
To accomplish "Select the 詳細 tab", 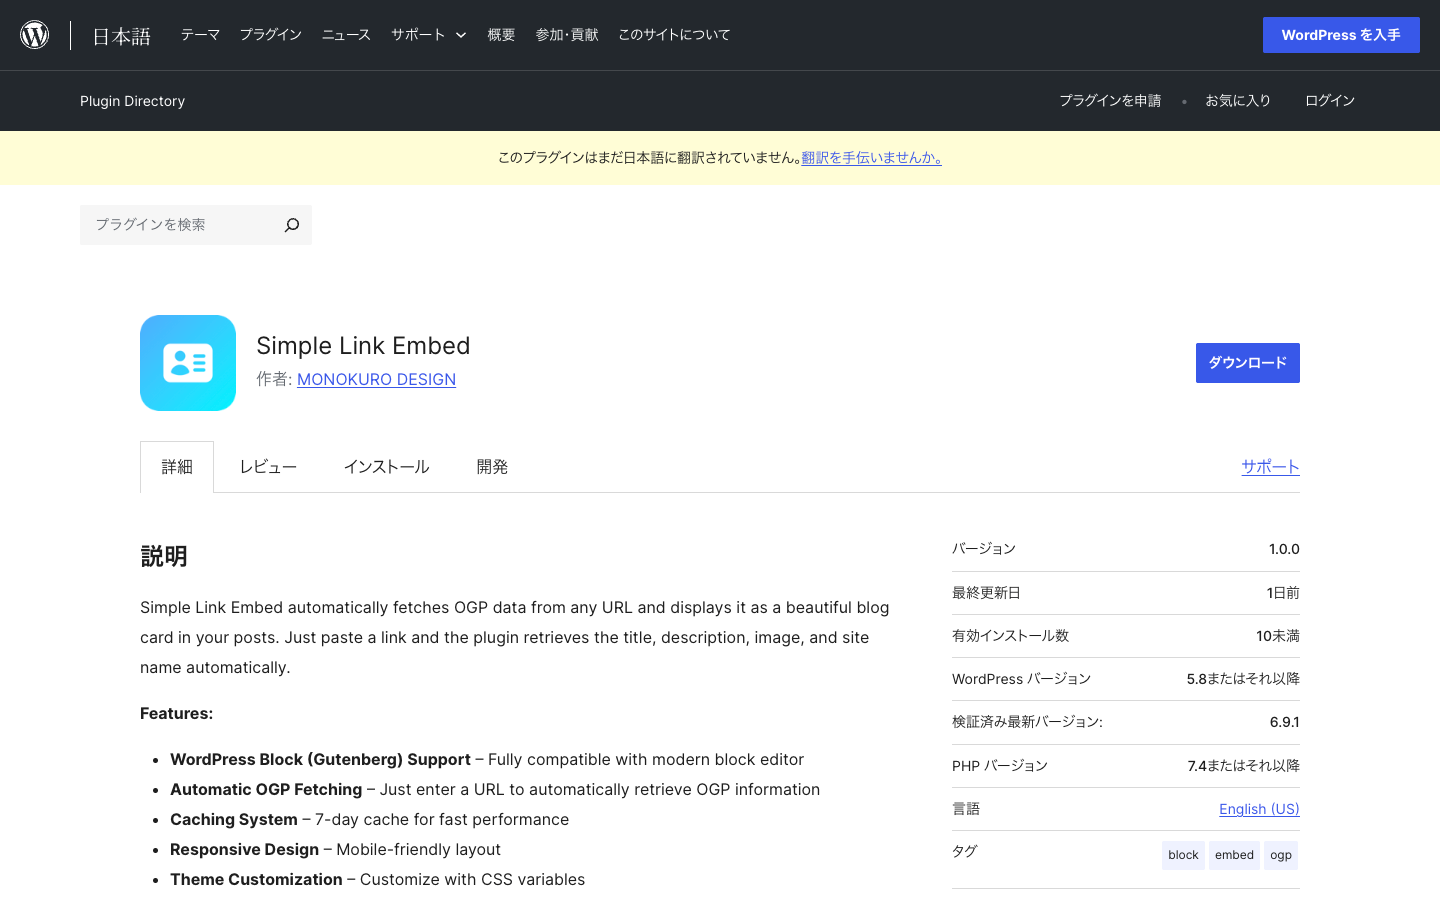I will 177,467.
